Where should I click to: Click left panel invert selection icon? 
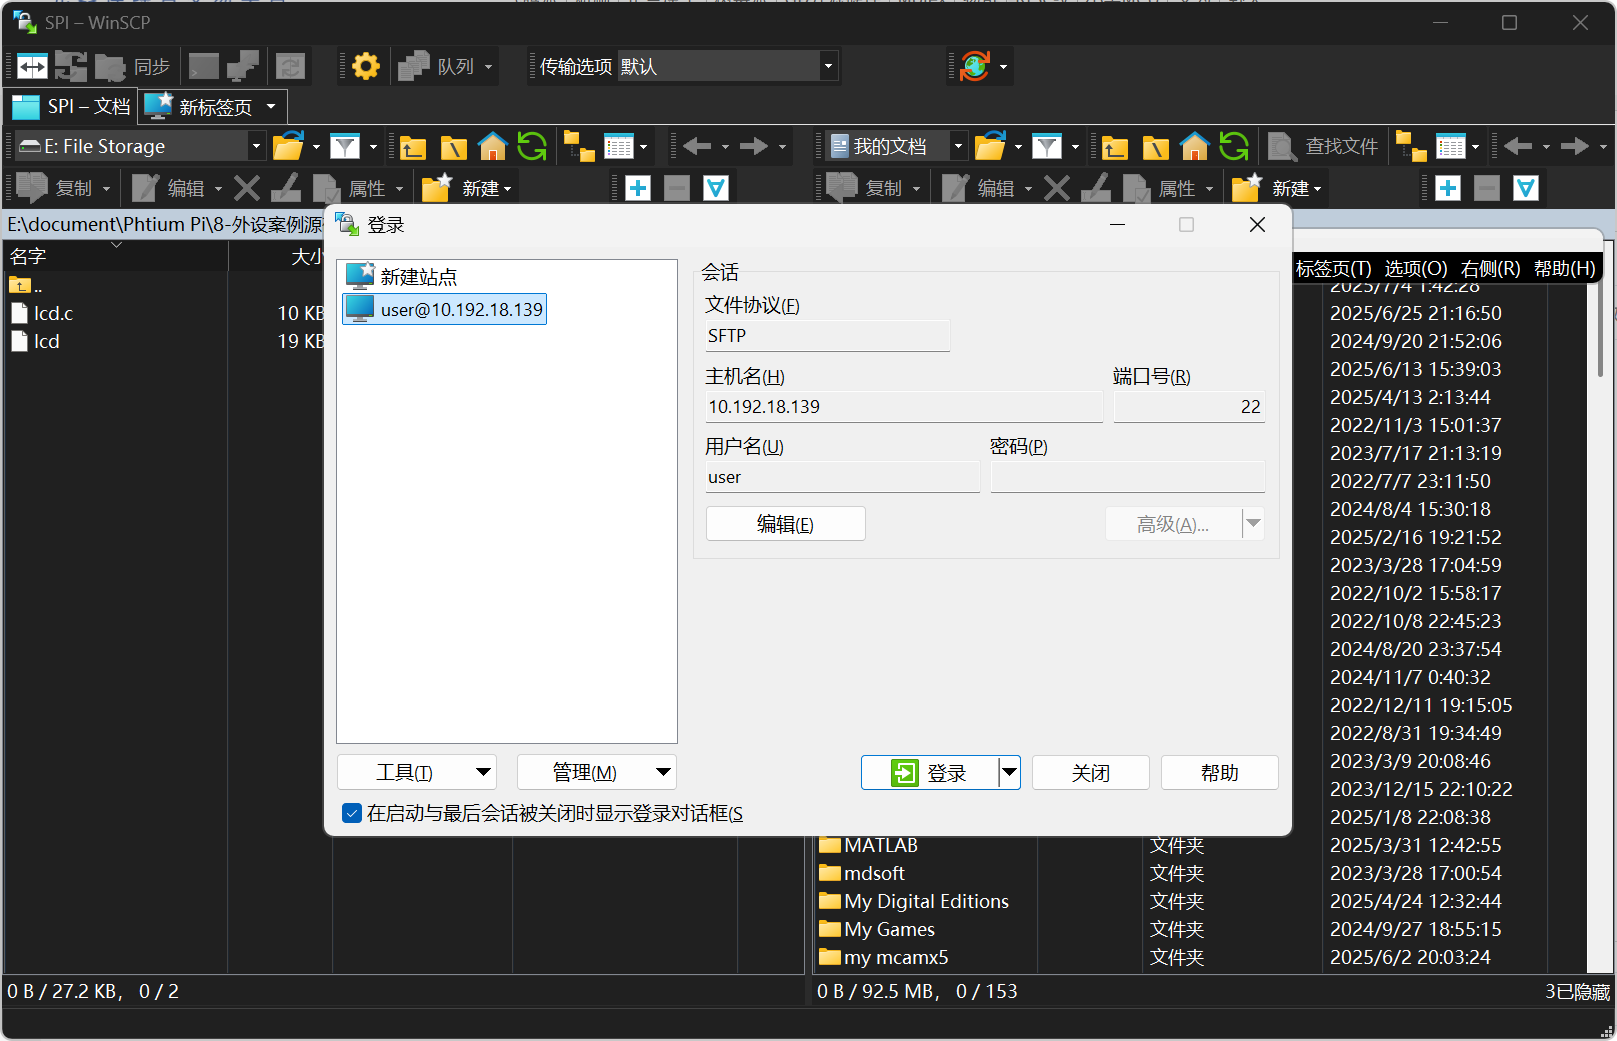coord(716,187)
